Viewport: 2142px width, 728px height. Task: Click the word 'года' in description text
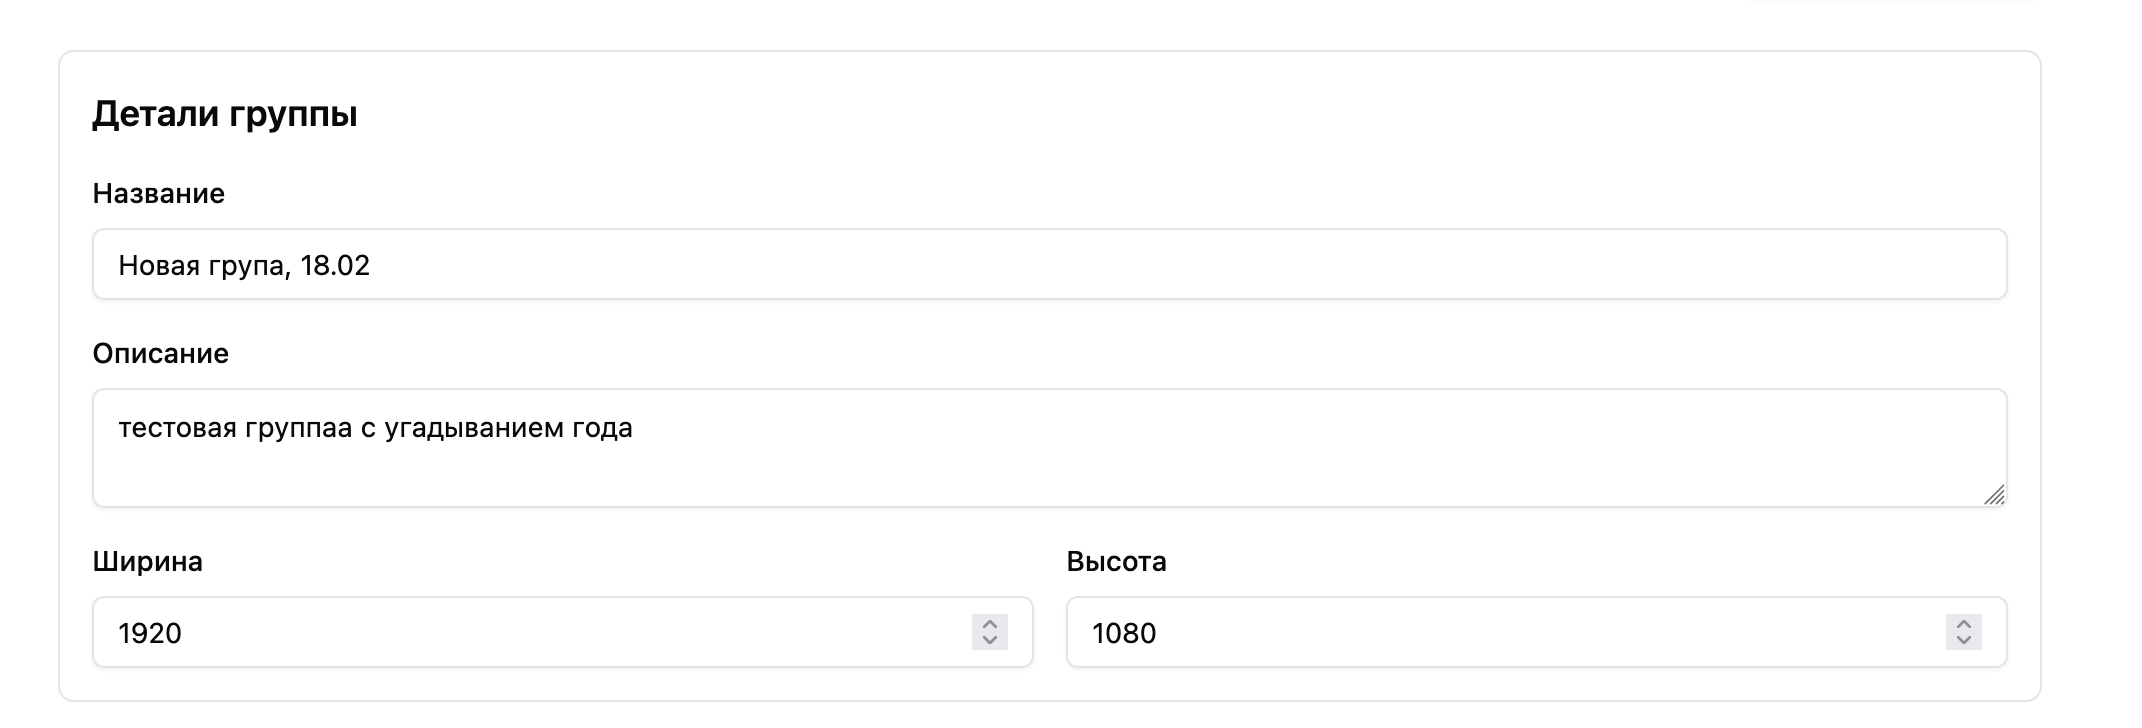pos(602,429)
